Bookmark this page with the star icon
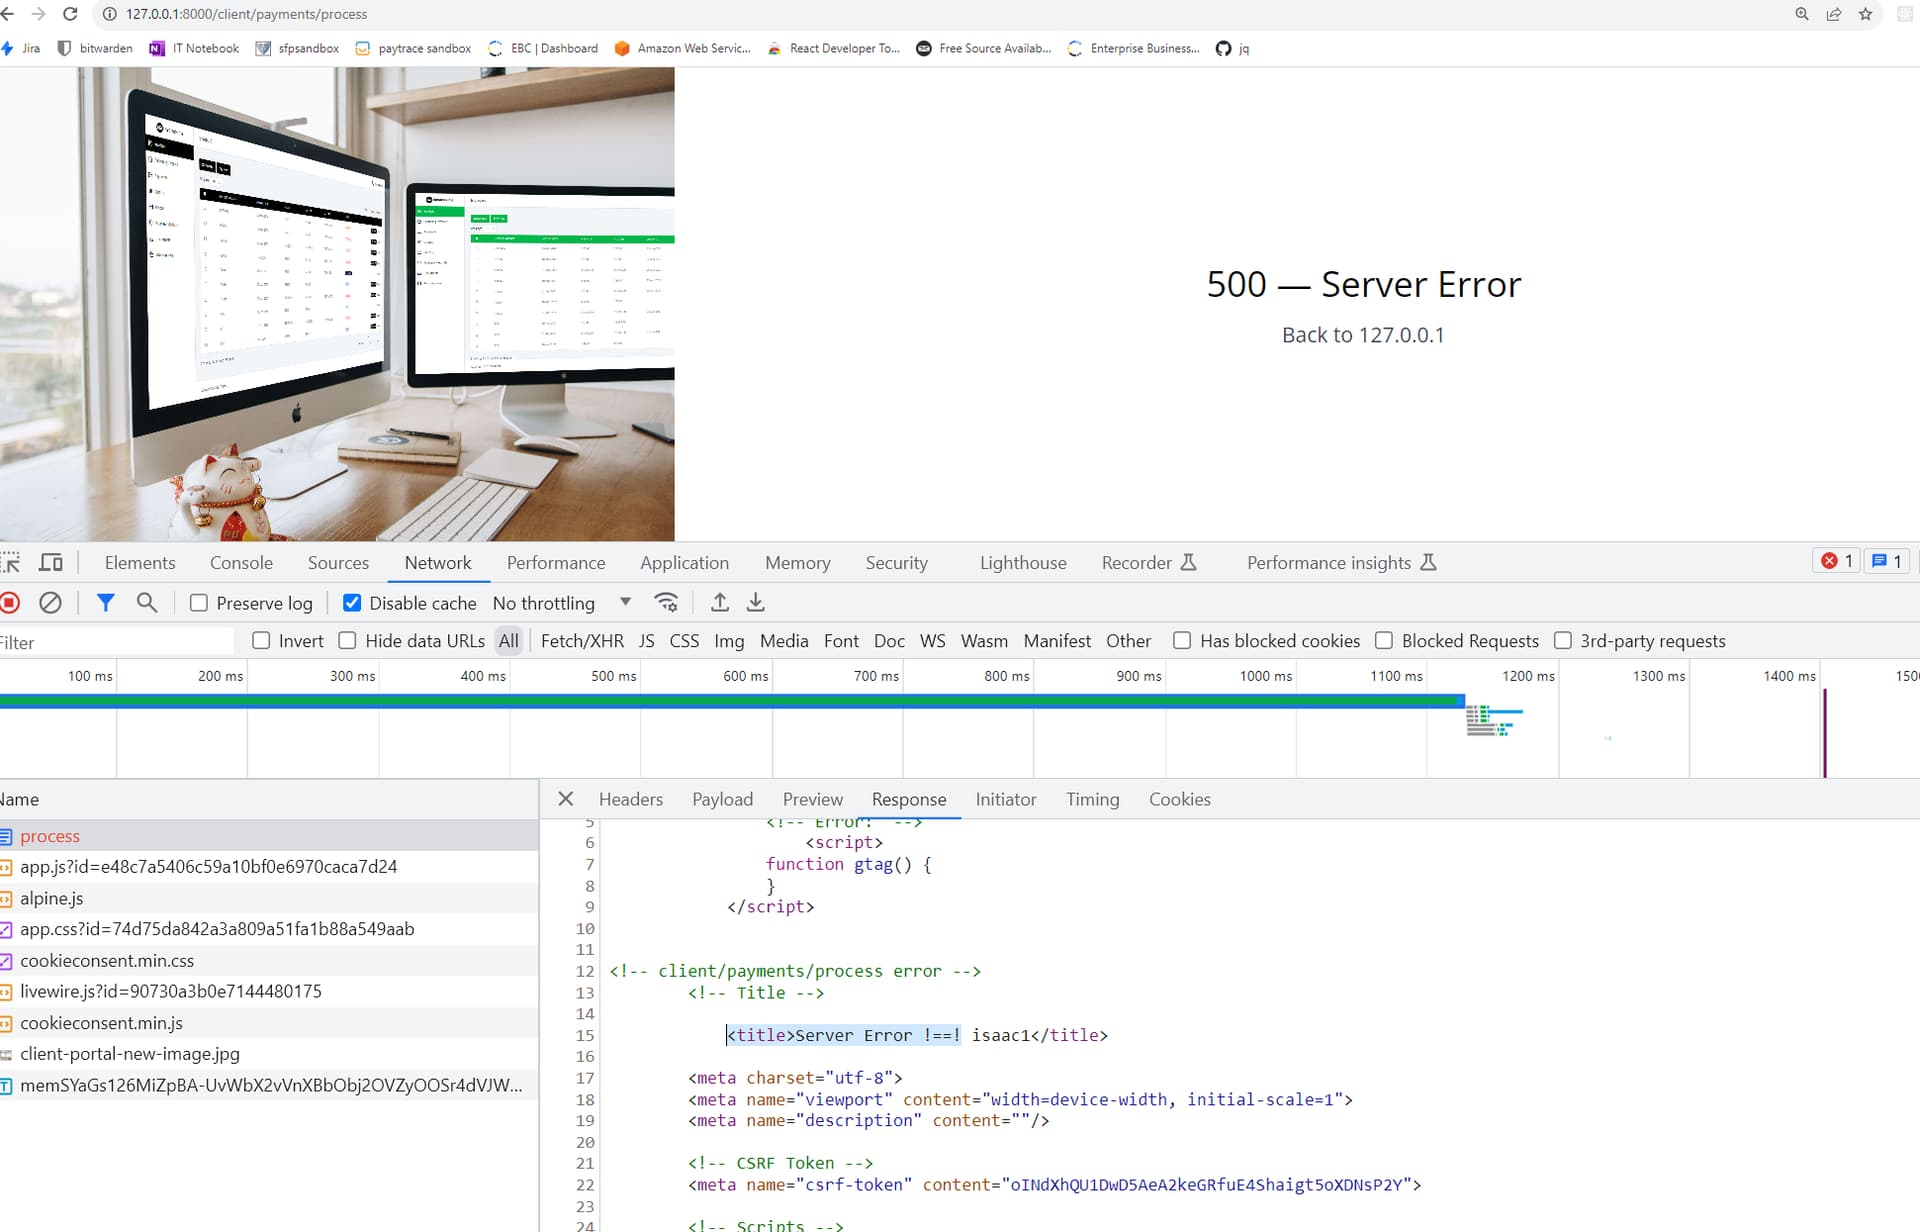The image size is (1920, 1232). click(1865, 14)
